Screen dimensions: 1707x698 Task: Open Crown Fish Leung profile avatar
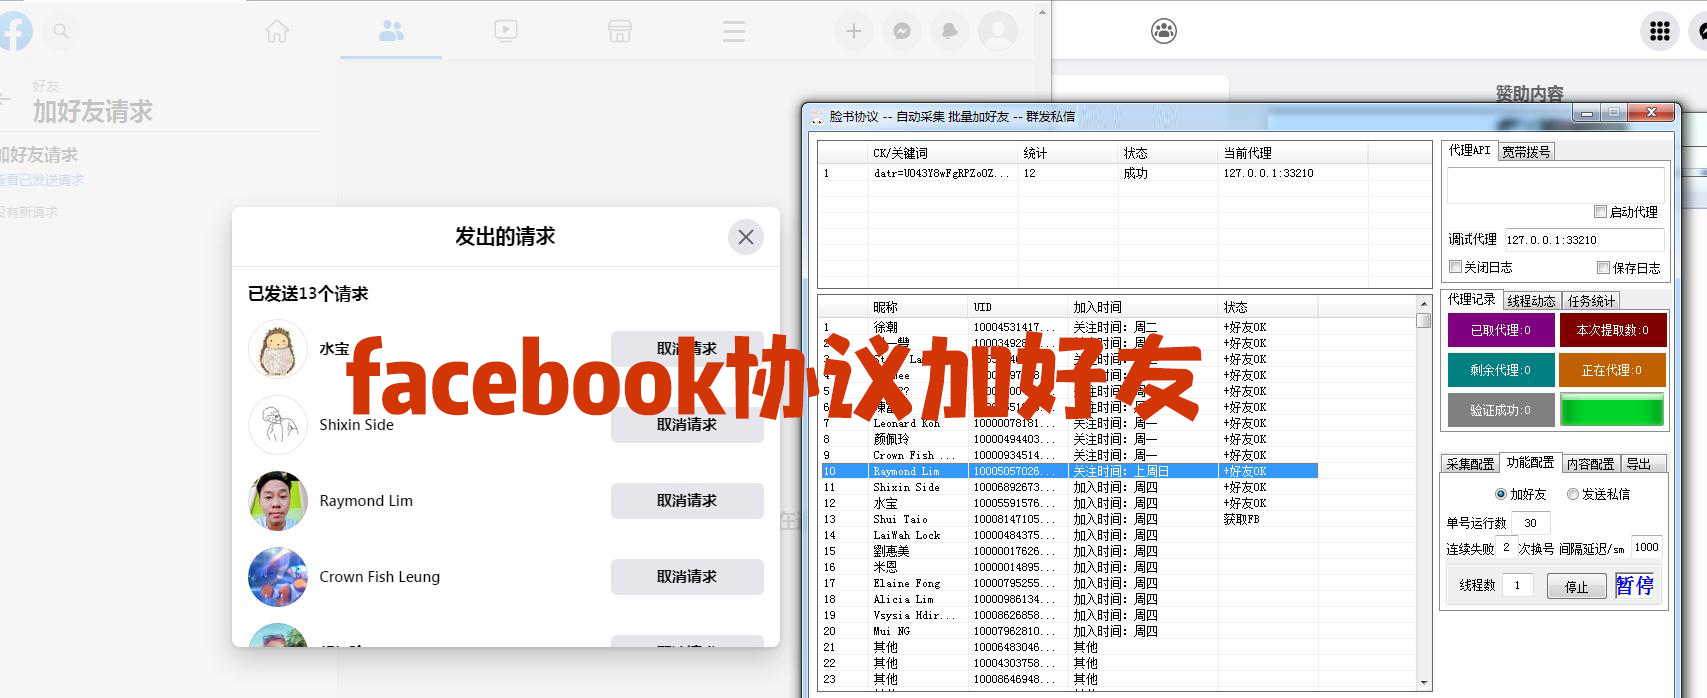coord(278,577)
